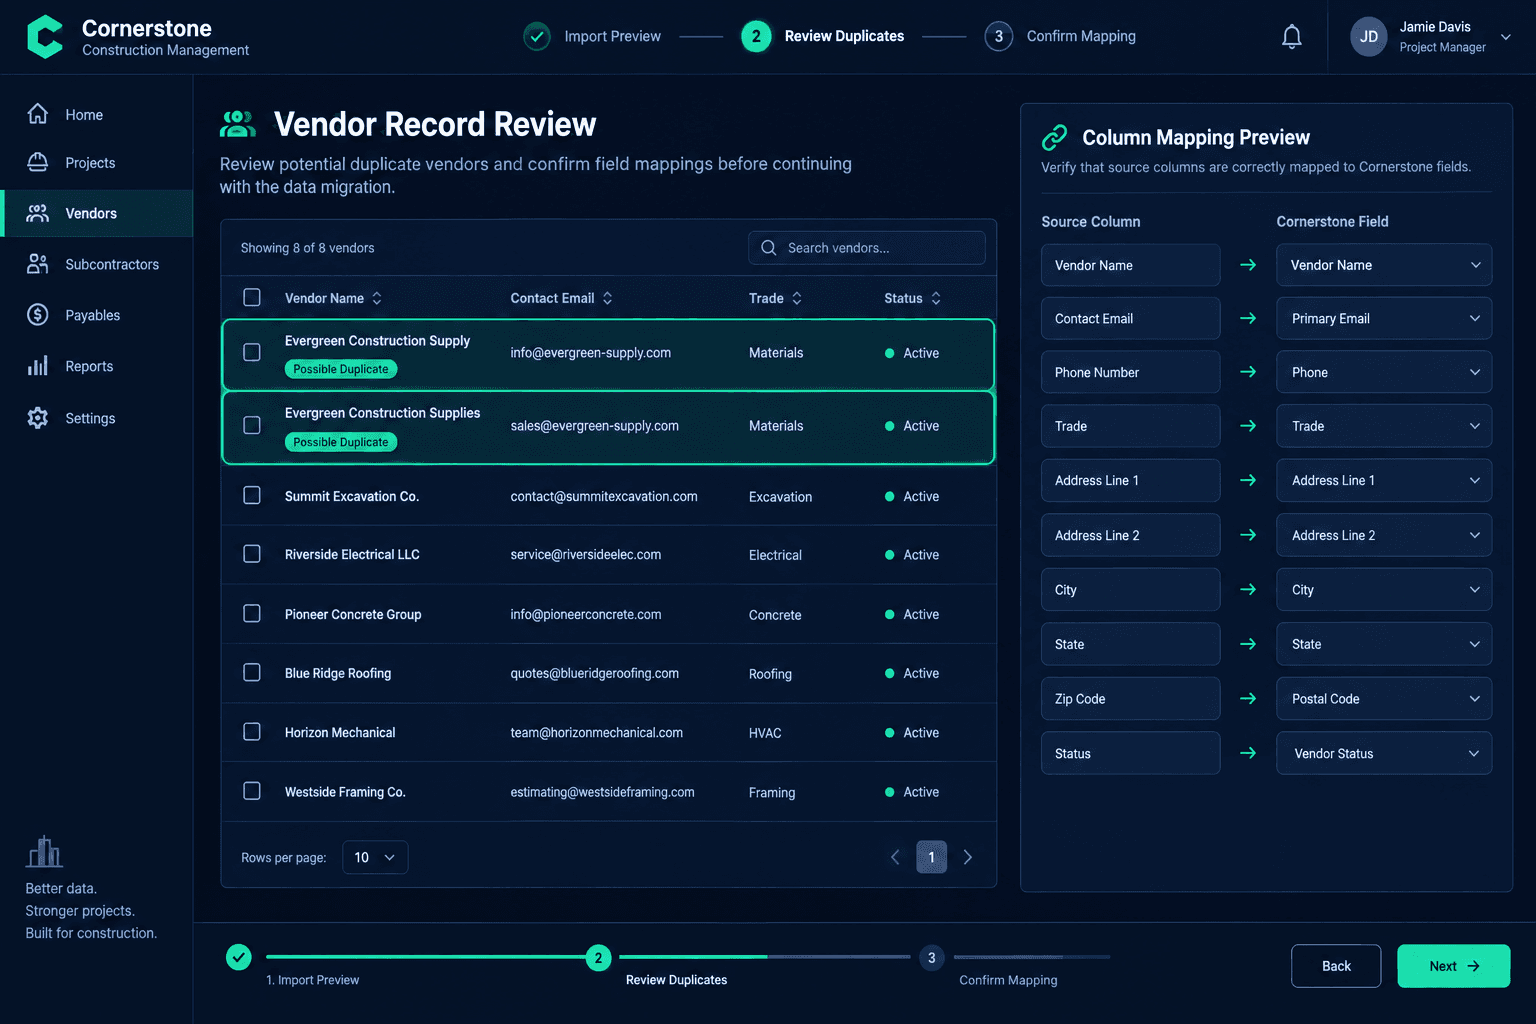Viewport: 1536px width, 1024px height.
Task: Click the Subcontractors icon in sidebar
Action: 38,264
